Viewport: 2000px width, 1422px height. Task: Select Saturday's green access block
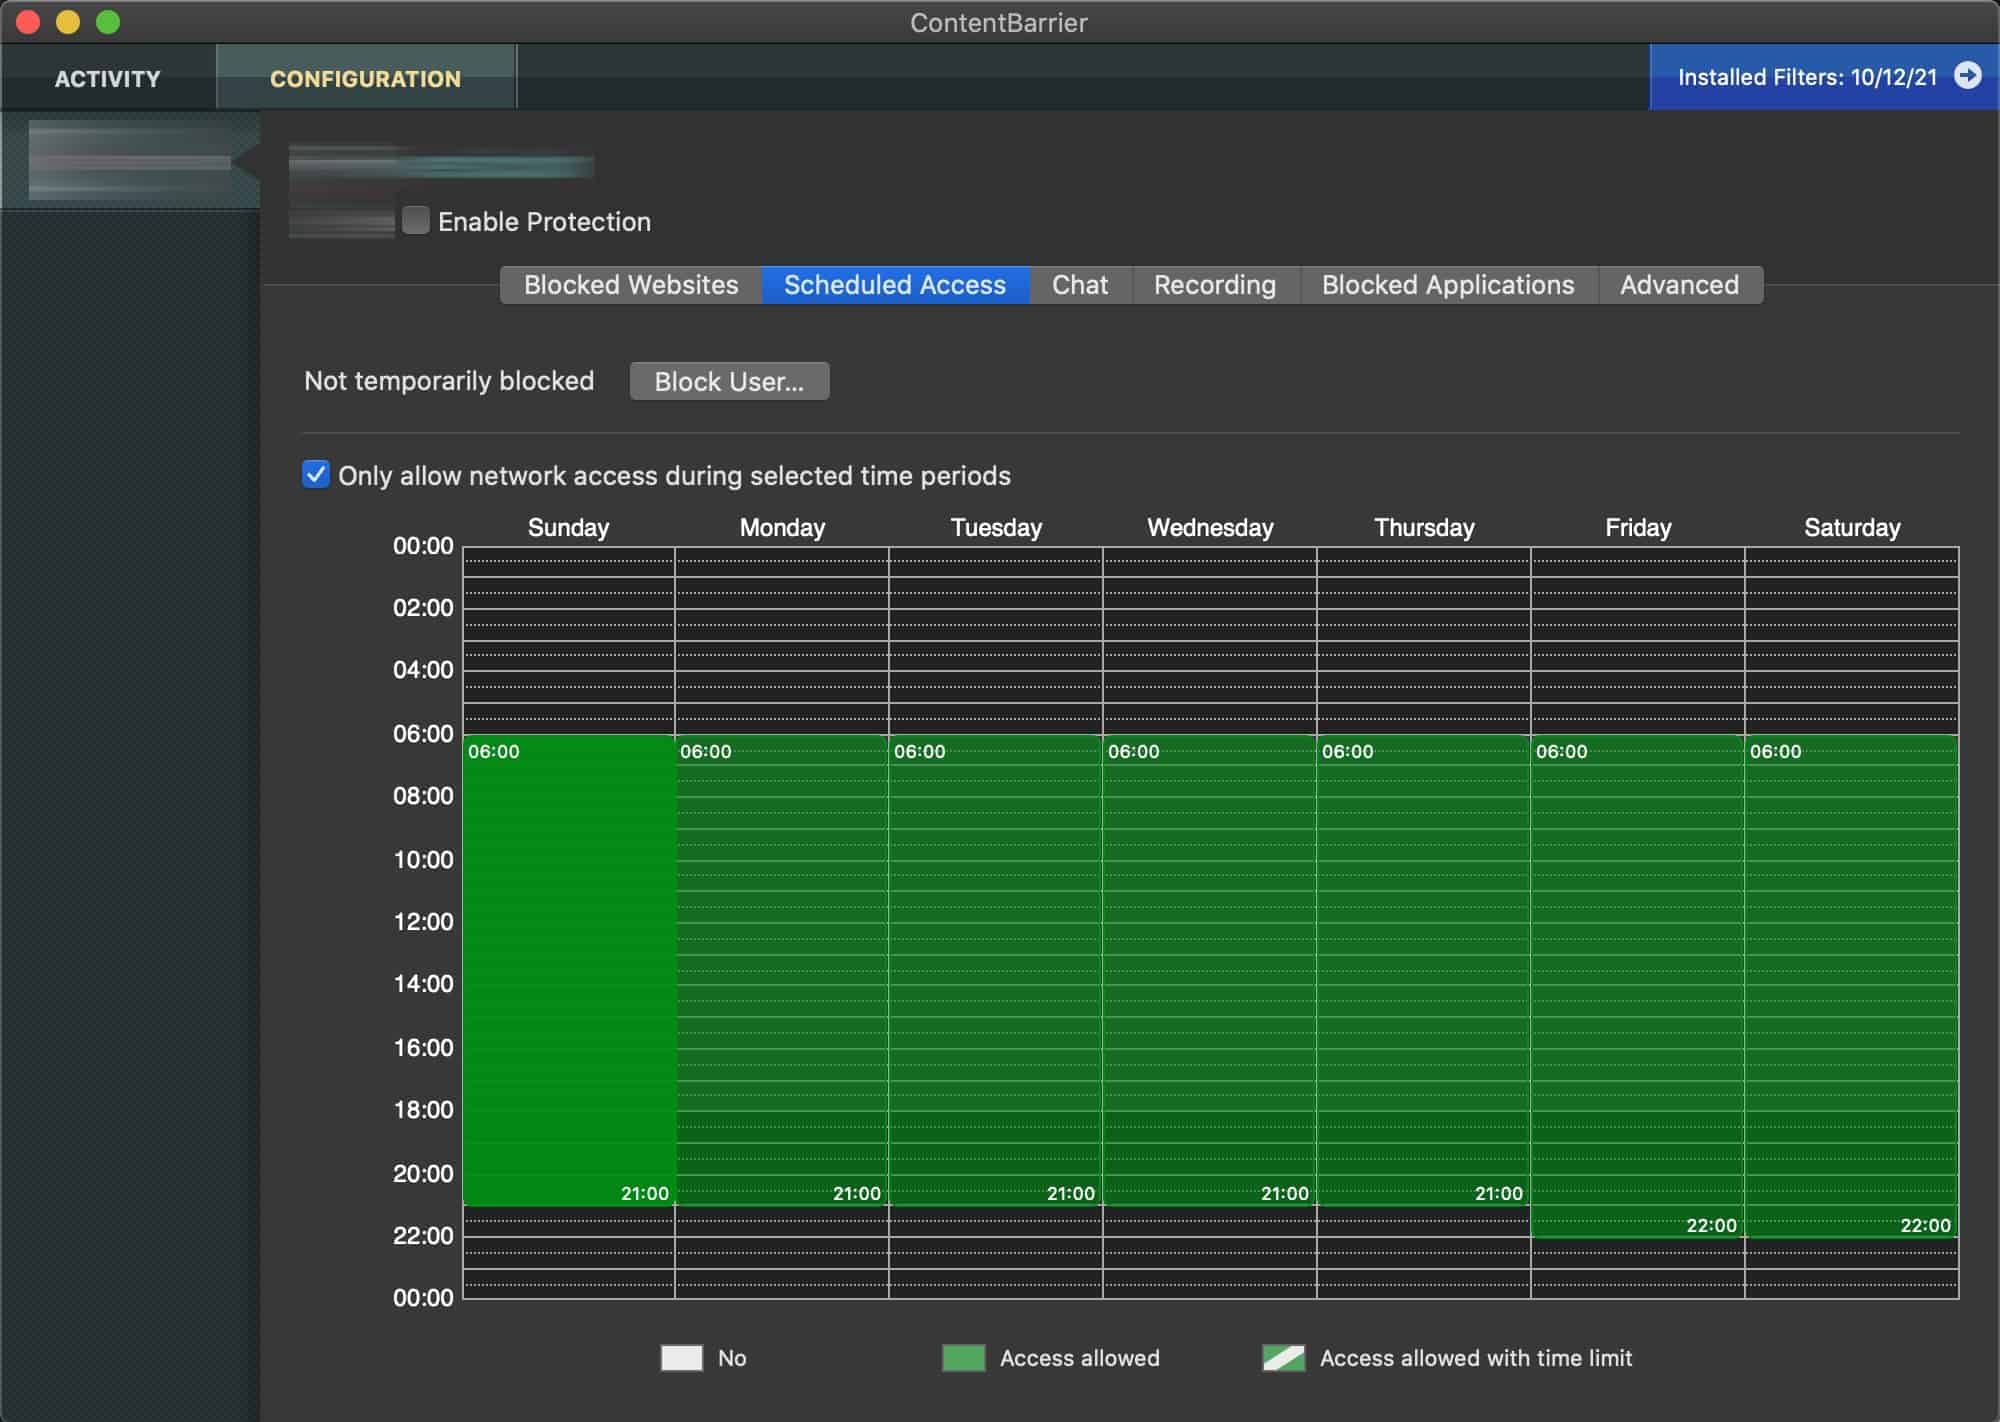click(x=1852, y=986)
